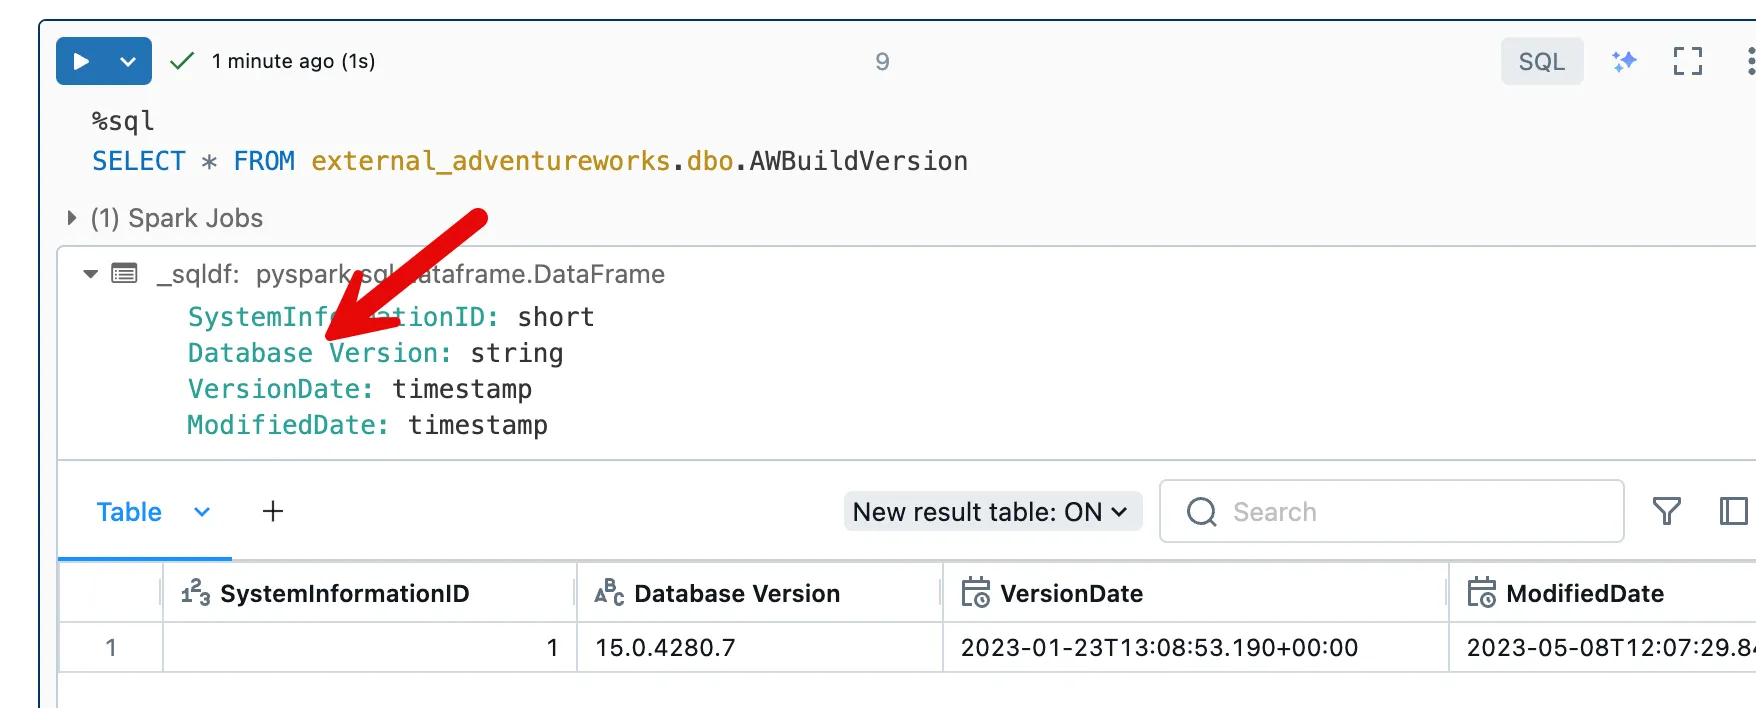This screenshot has width=1756, height=708.
Task: Open Table tab dropdown chevron
Action: [202, 512]
